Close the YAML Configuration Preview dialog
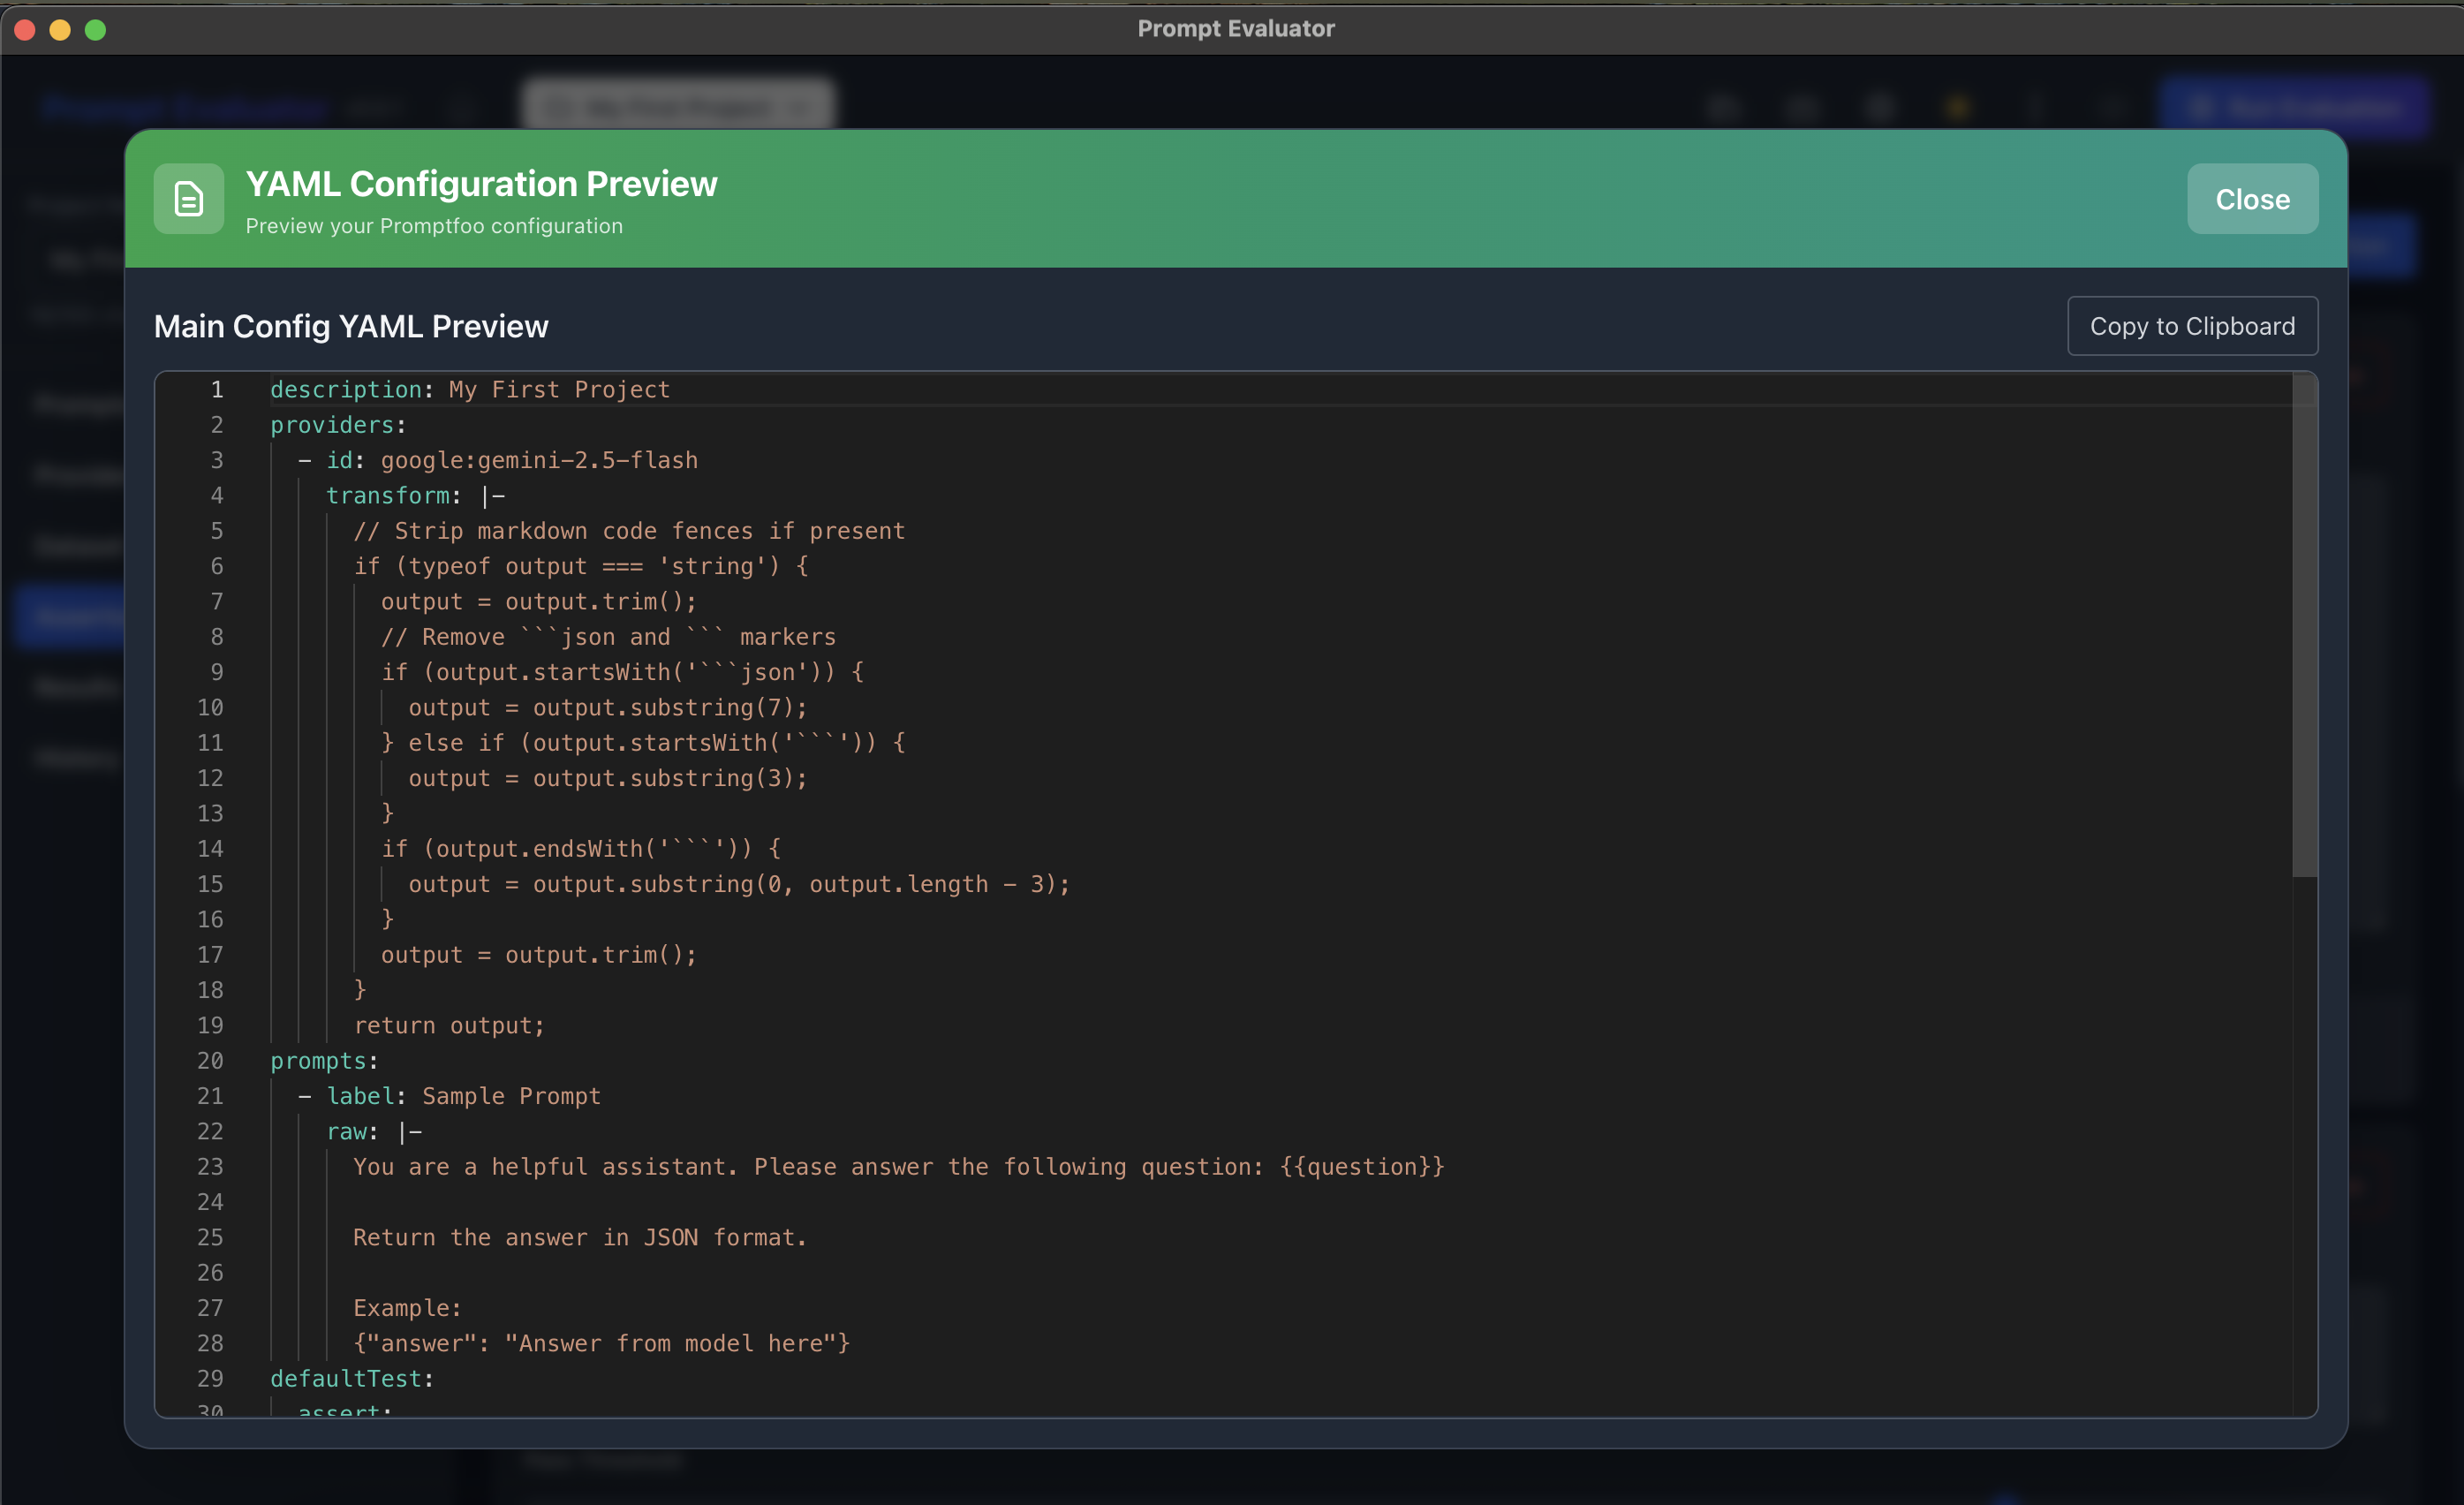 (2251, 199)
